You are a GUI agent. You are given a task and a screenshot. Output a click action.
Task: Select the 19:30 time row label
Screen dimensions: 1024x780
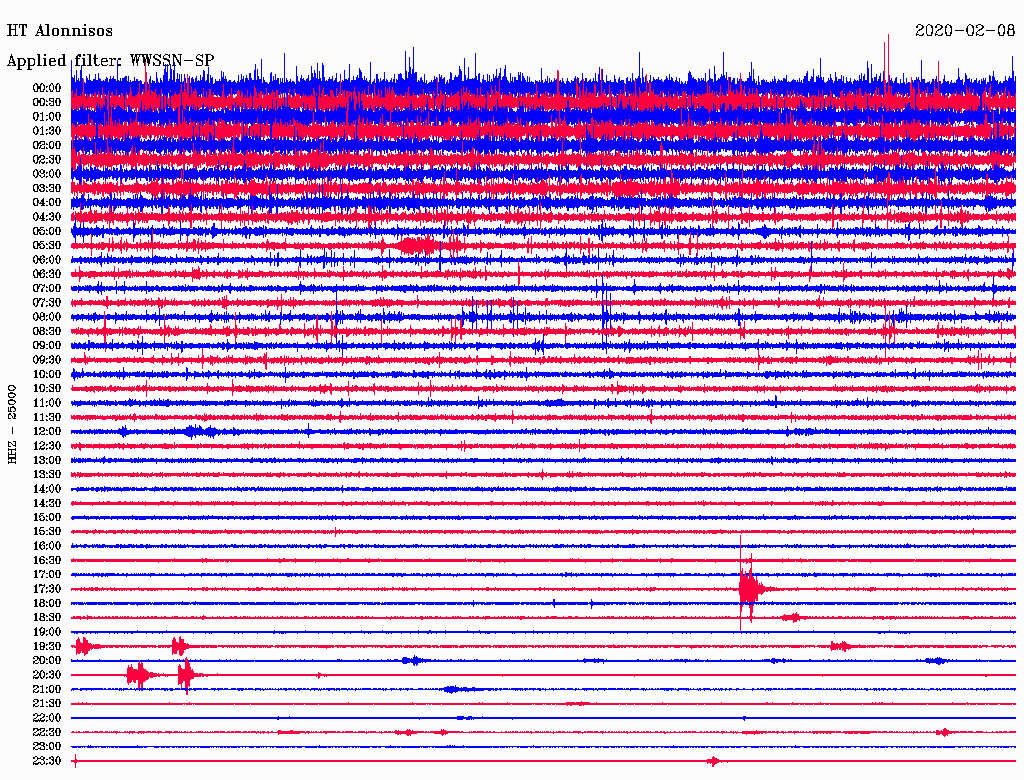coord(47,647)
